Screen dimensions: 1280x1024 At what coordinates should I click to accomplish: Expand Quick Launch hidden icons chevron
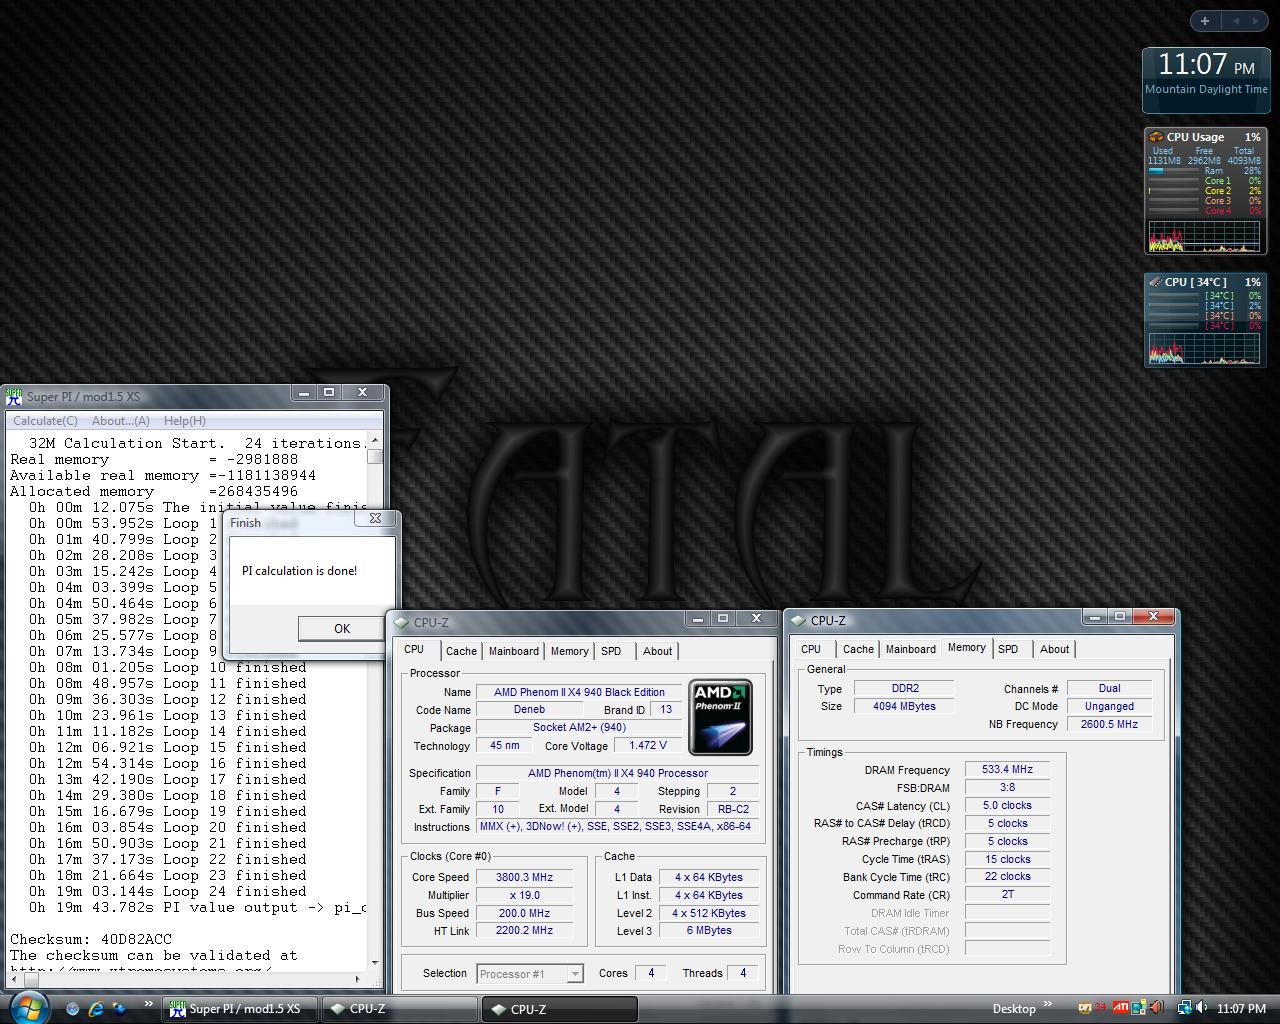tap(148, 1004)
